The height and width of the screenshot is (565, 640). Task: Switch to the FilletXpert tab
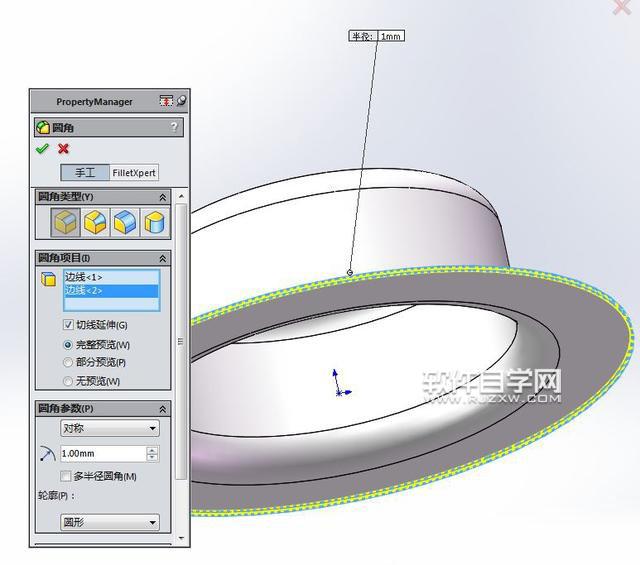[x=134, y=173]
